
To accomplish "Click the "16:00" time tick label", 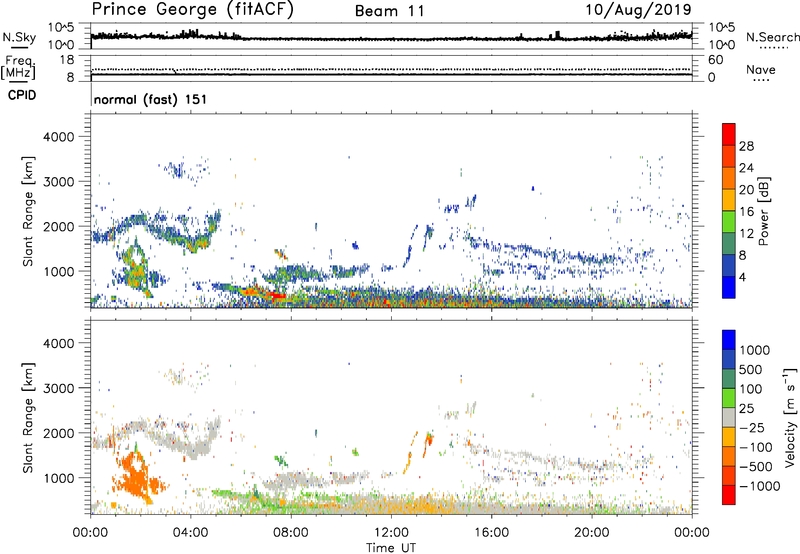I will 491,533.
